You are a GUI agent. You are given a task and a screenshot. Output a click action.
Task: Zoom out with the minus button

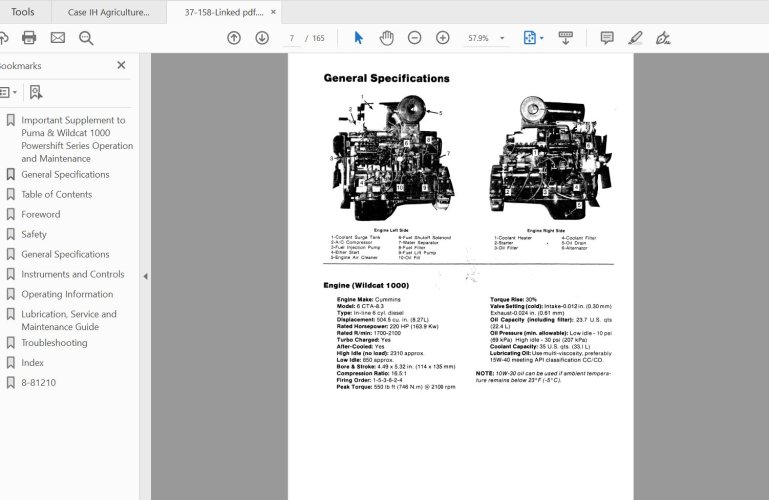[x=414, y=38]
